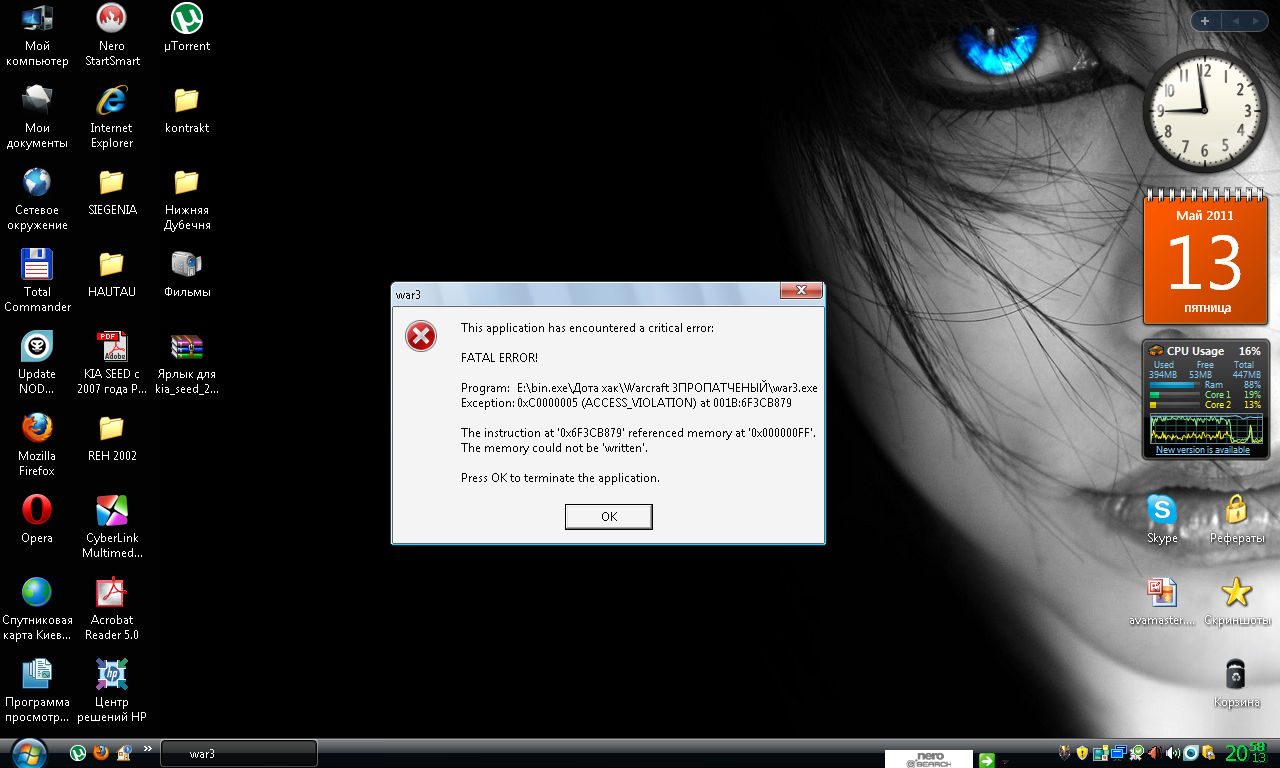Select the Скриншоты star icon

point(1237,601)
